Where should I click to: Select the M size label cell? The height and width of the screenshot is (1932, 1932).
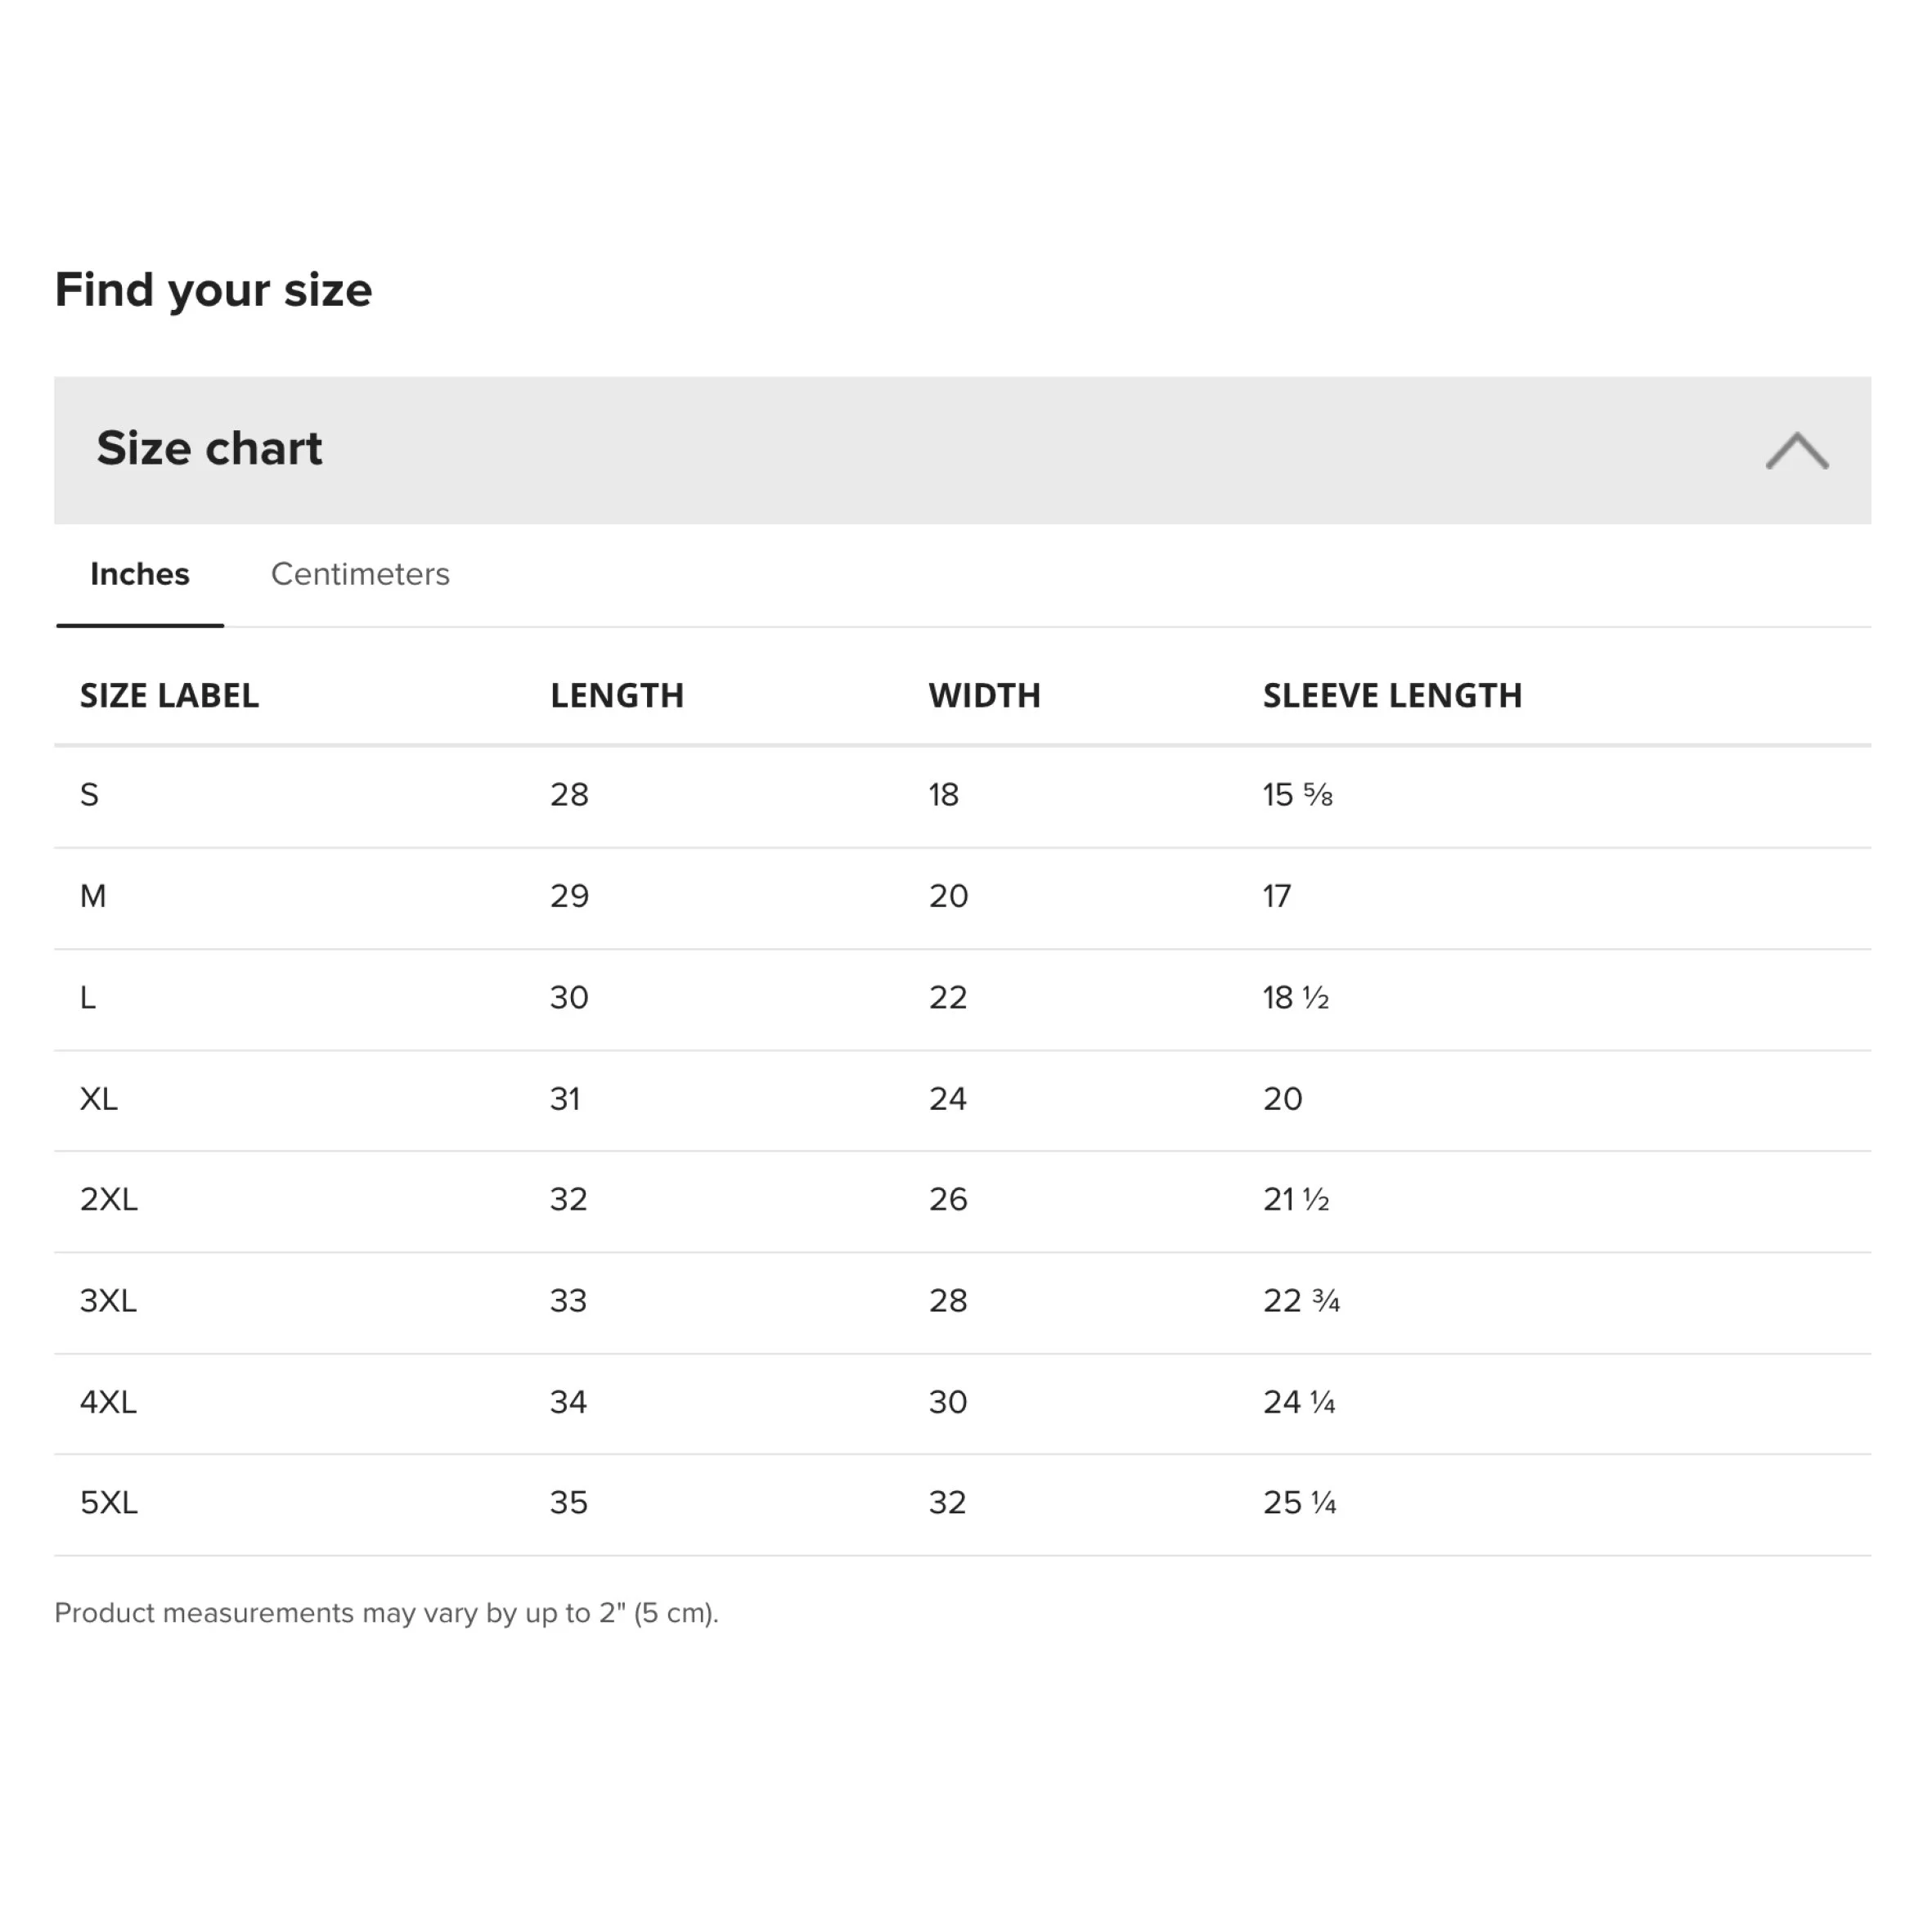click(93, 896)
